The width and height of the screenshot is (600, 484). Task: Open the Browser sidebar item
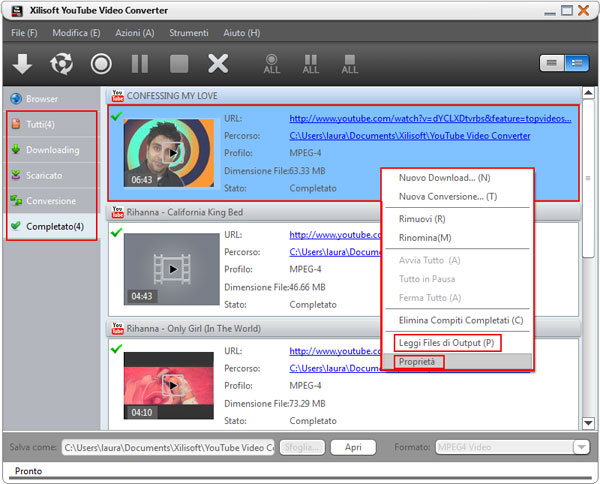[51, 99]
